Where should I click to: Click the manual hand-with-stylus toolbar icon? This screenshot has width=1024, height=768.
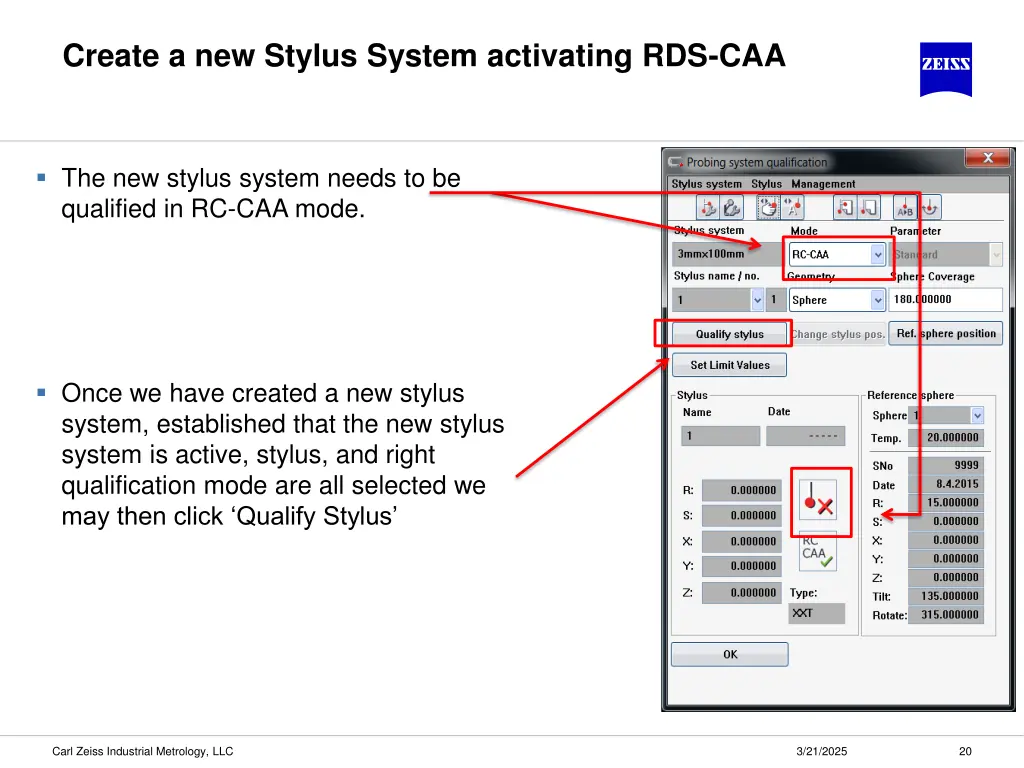[x=768, y=207]
